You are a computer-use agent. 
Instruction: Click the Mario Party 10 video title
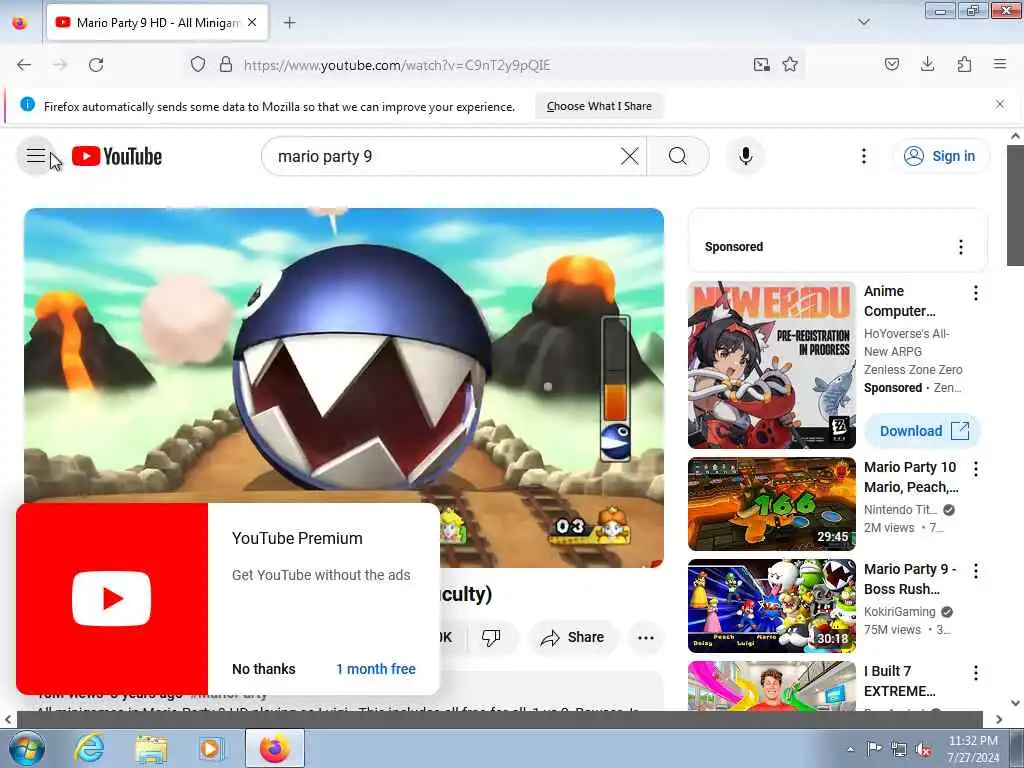(911, 477)
